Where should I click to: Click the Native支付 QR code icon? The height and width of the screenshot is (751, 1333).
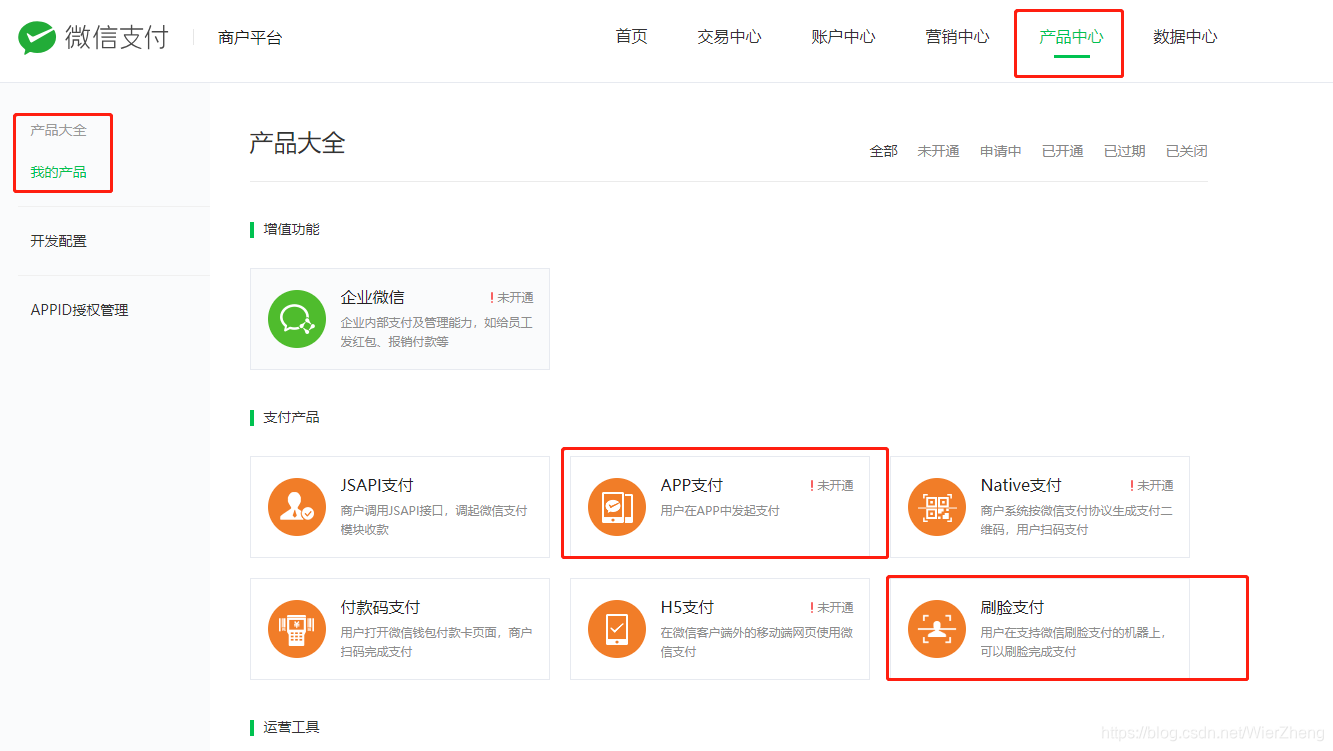click(937, 507)
